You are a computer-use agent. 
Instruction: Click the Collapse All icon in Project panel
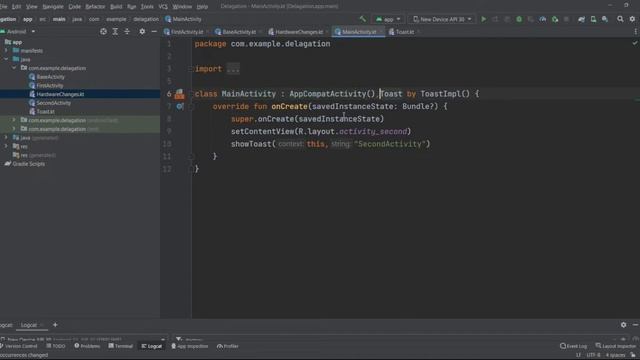pyautogui.click(x=127, y=31)
